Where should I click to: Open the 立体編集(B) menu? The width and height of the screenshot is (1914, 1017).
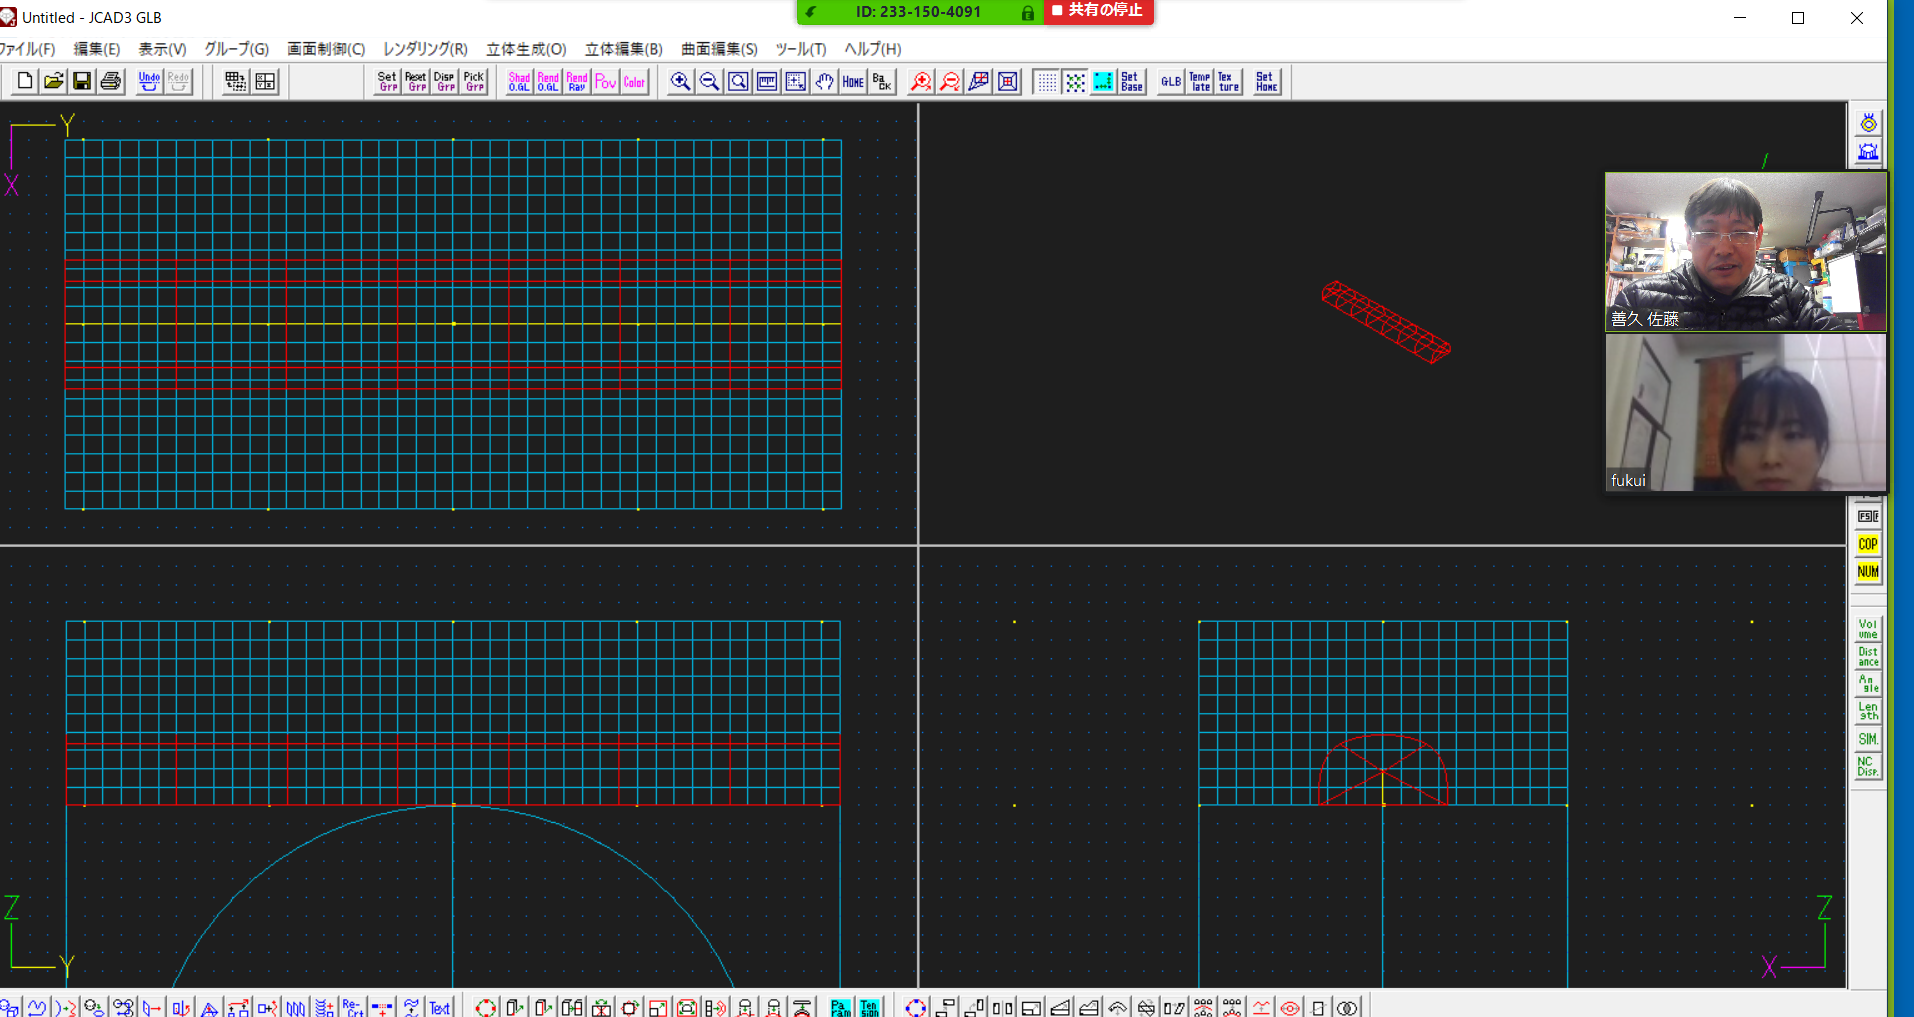point(623,49)
